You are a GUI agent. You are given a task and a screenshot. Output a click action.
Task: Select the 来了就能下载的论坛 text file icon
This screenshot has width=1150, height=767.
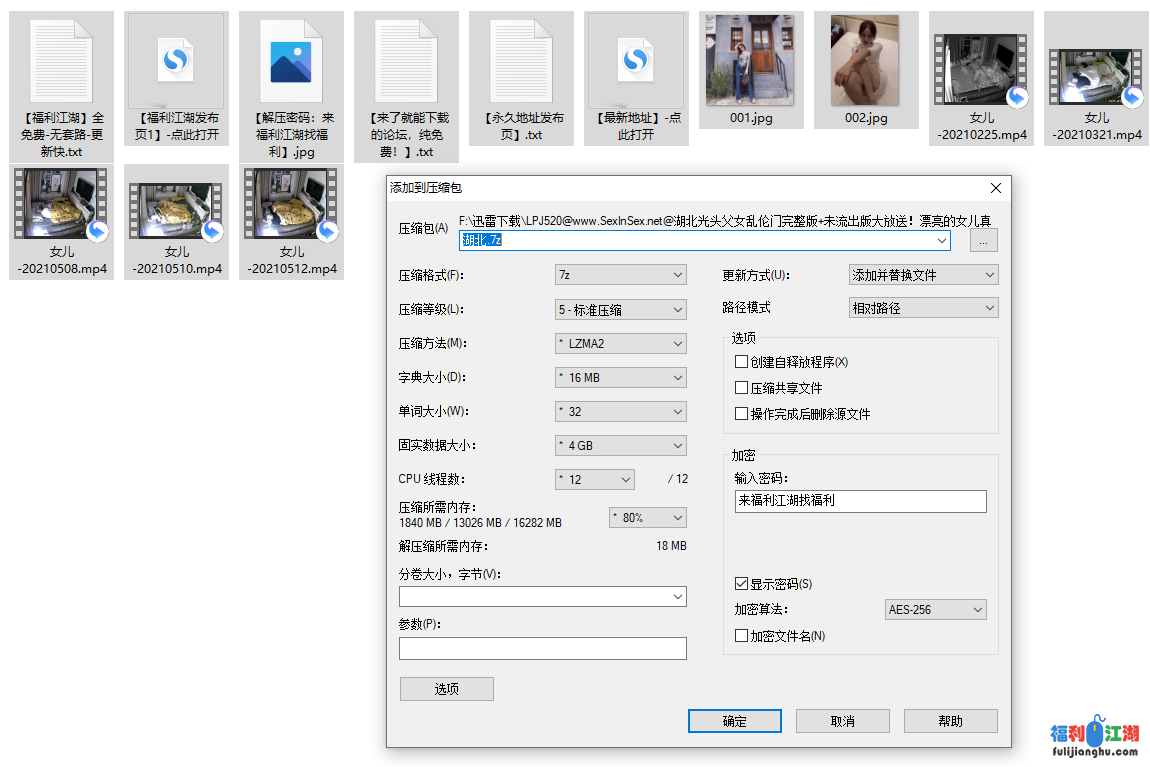pos(406,60)
